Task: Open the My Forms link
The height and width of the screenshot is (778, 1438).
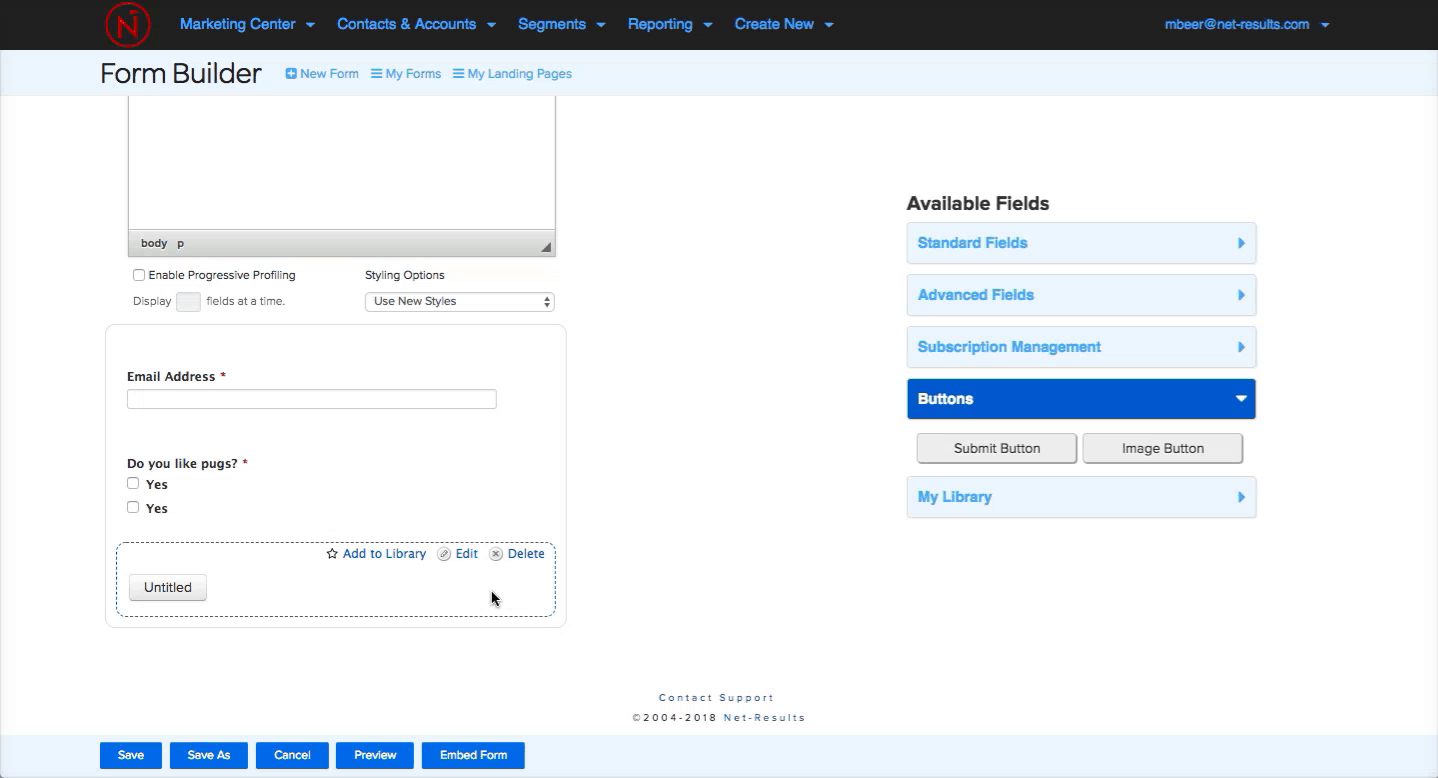Action: (x=413, y=74)
